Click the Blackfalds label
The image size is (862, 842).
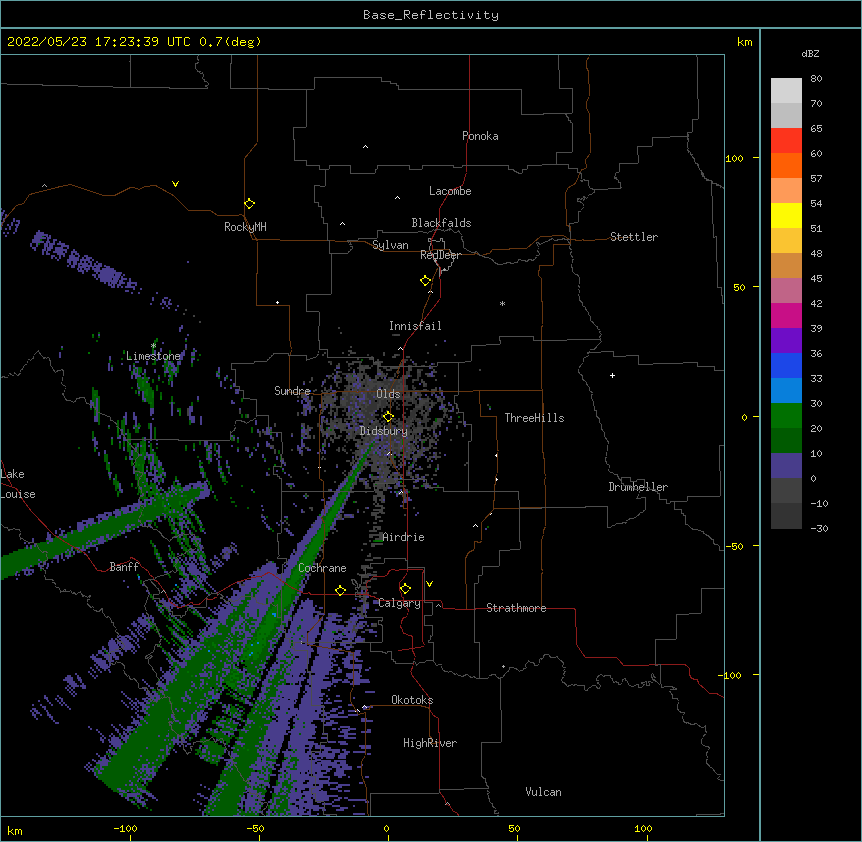click(441, 223)
